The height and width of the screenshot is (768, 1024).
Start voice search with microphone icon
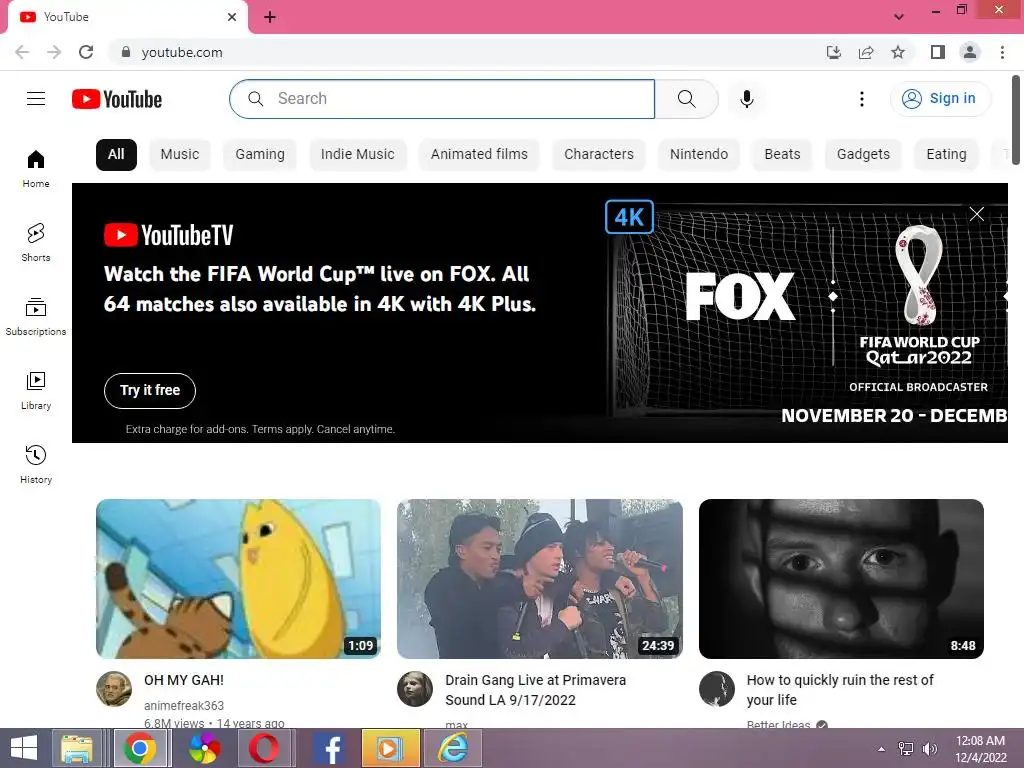coord(747,99)
